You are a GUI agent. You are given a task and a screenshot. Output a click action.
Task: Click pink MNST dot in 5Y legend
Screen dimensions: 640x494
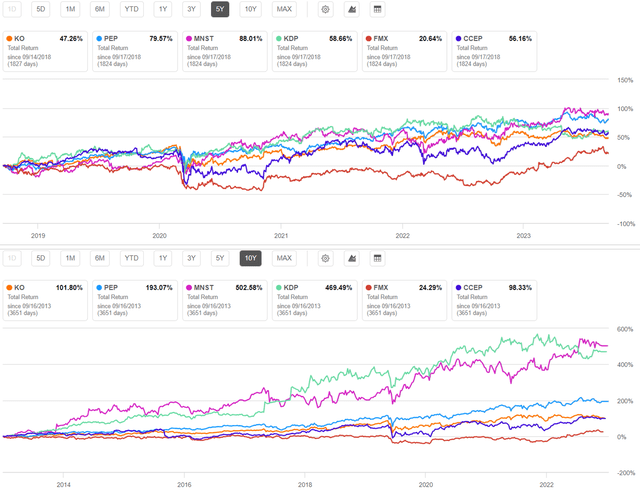click(189, 38)
